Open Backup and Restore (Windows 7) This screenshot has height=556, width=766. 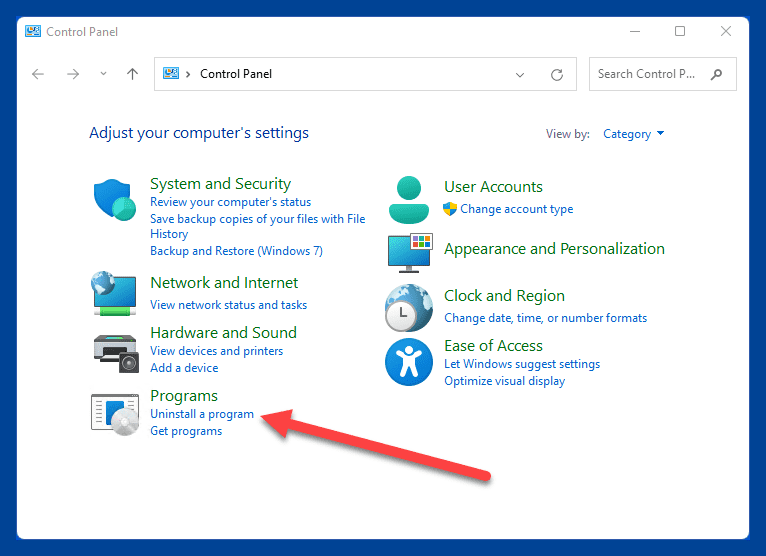236,251
